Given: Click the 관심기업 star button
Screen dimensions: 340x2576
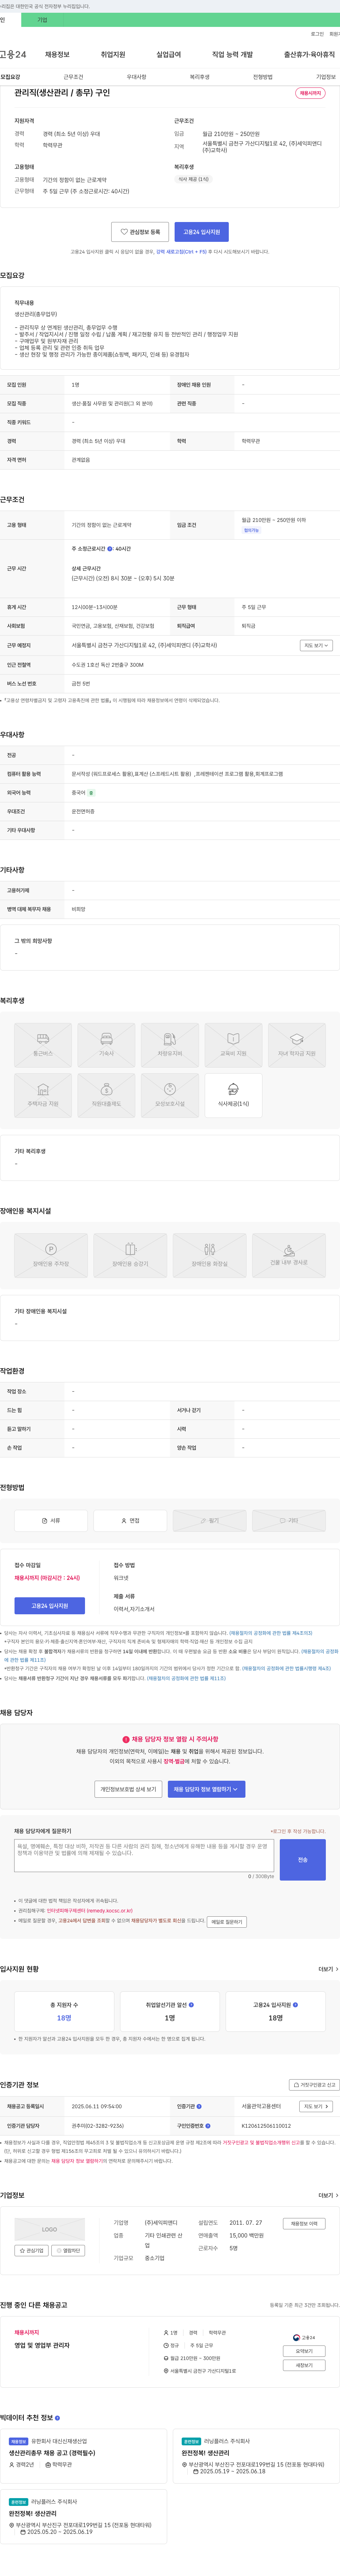Looking at the screenshot, I should click(31, 2251).
